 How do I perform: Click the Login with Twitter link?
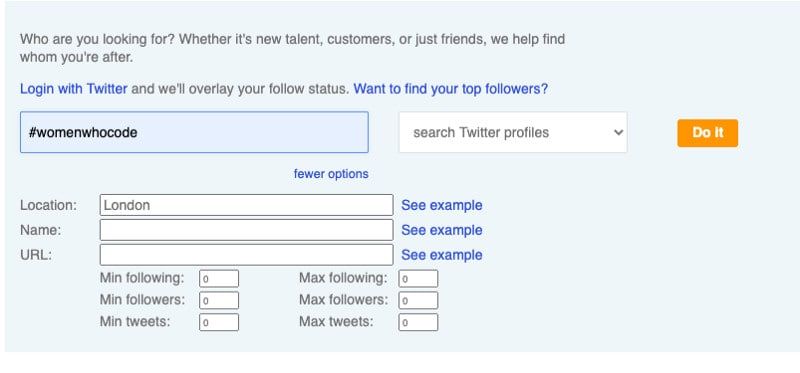tap(73, 89)
